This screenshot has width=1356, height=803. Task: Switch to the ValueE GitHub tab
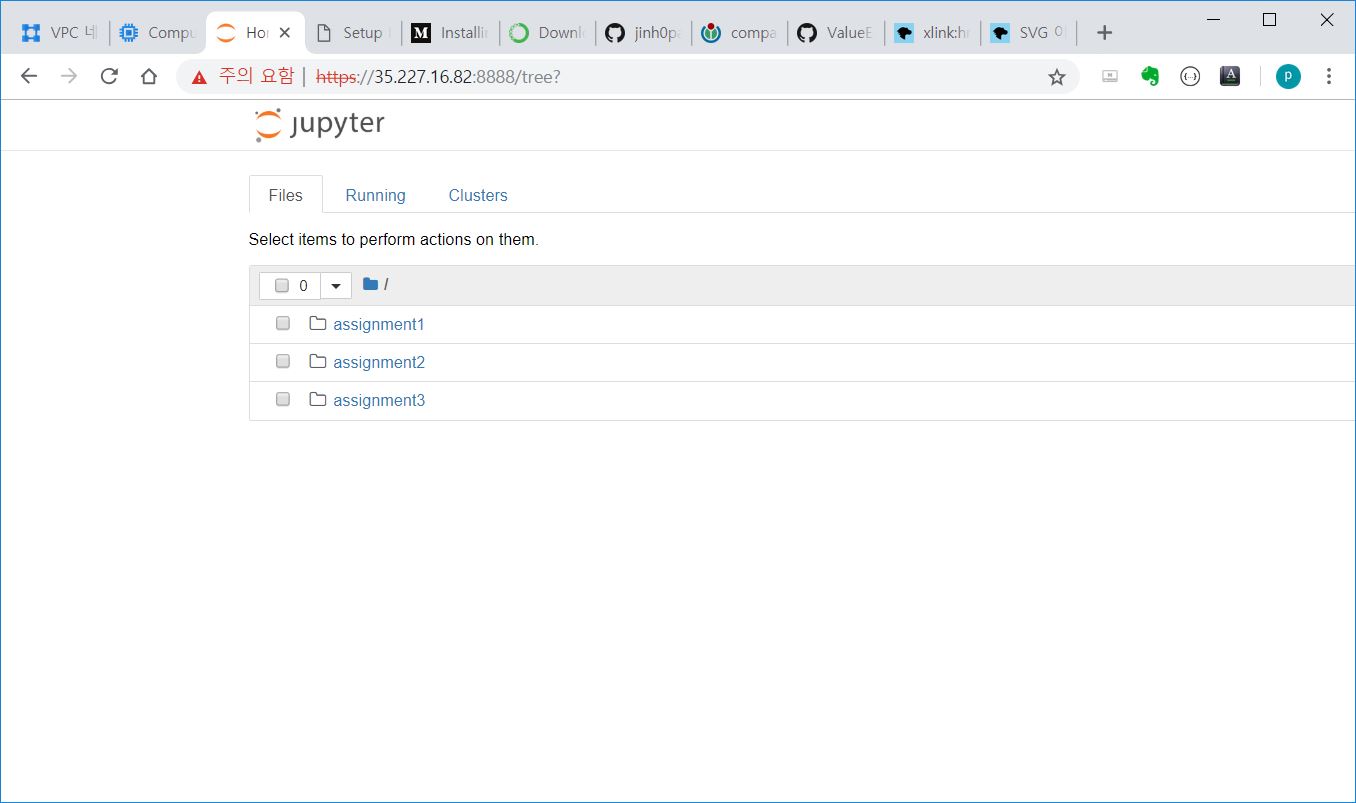point(838,33)
